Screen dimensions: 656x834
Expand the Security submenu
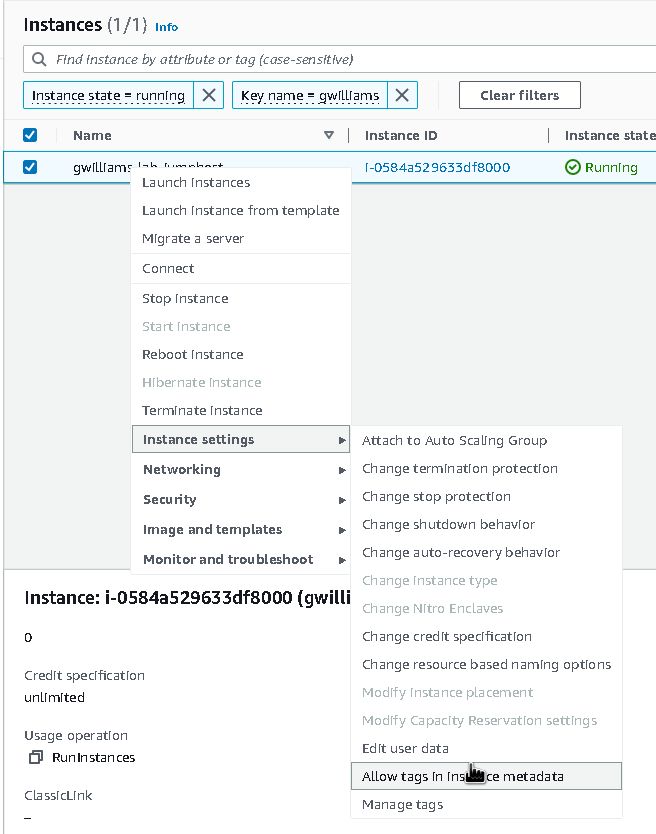tap(240, 499)
